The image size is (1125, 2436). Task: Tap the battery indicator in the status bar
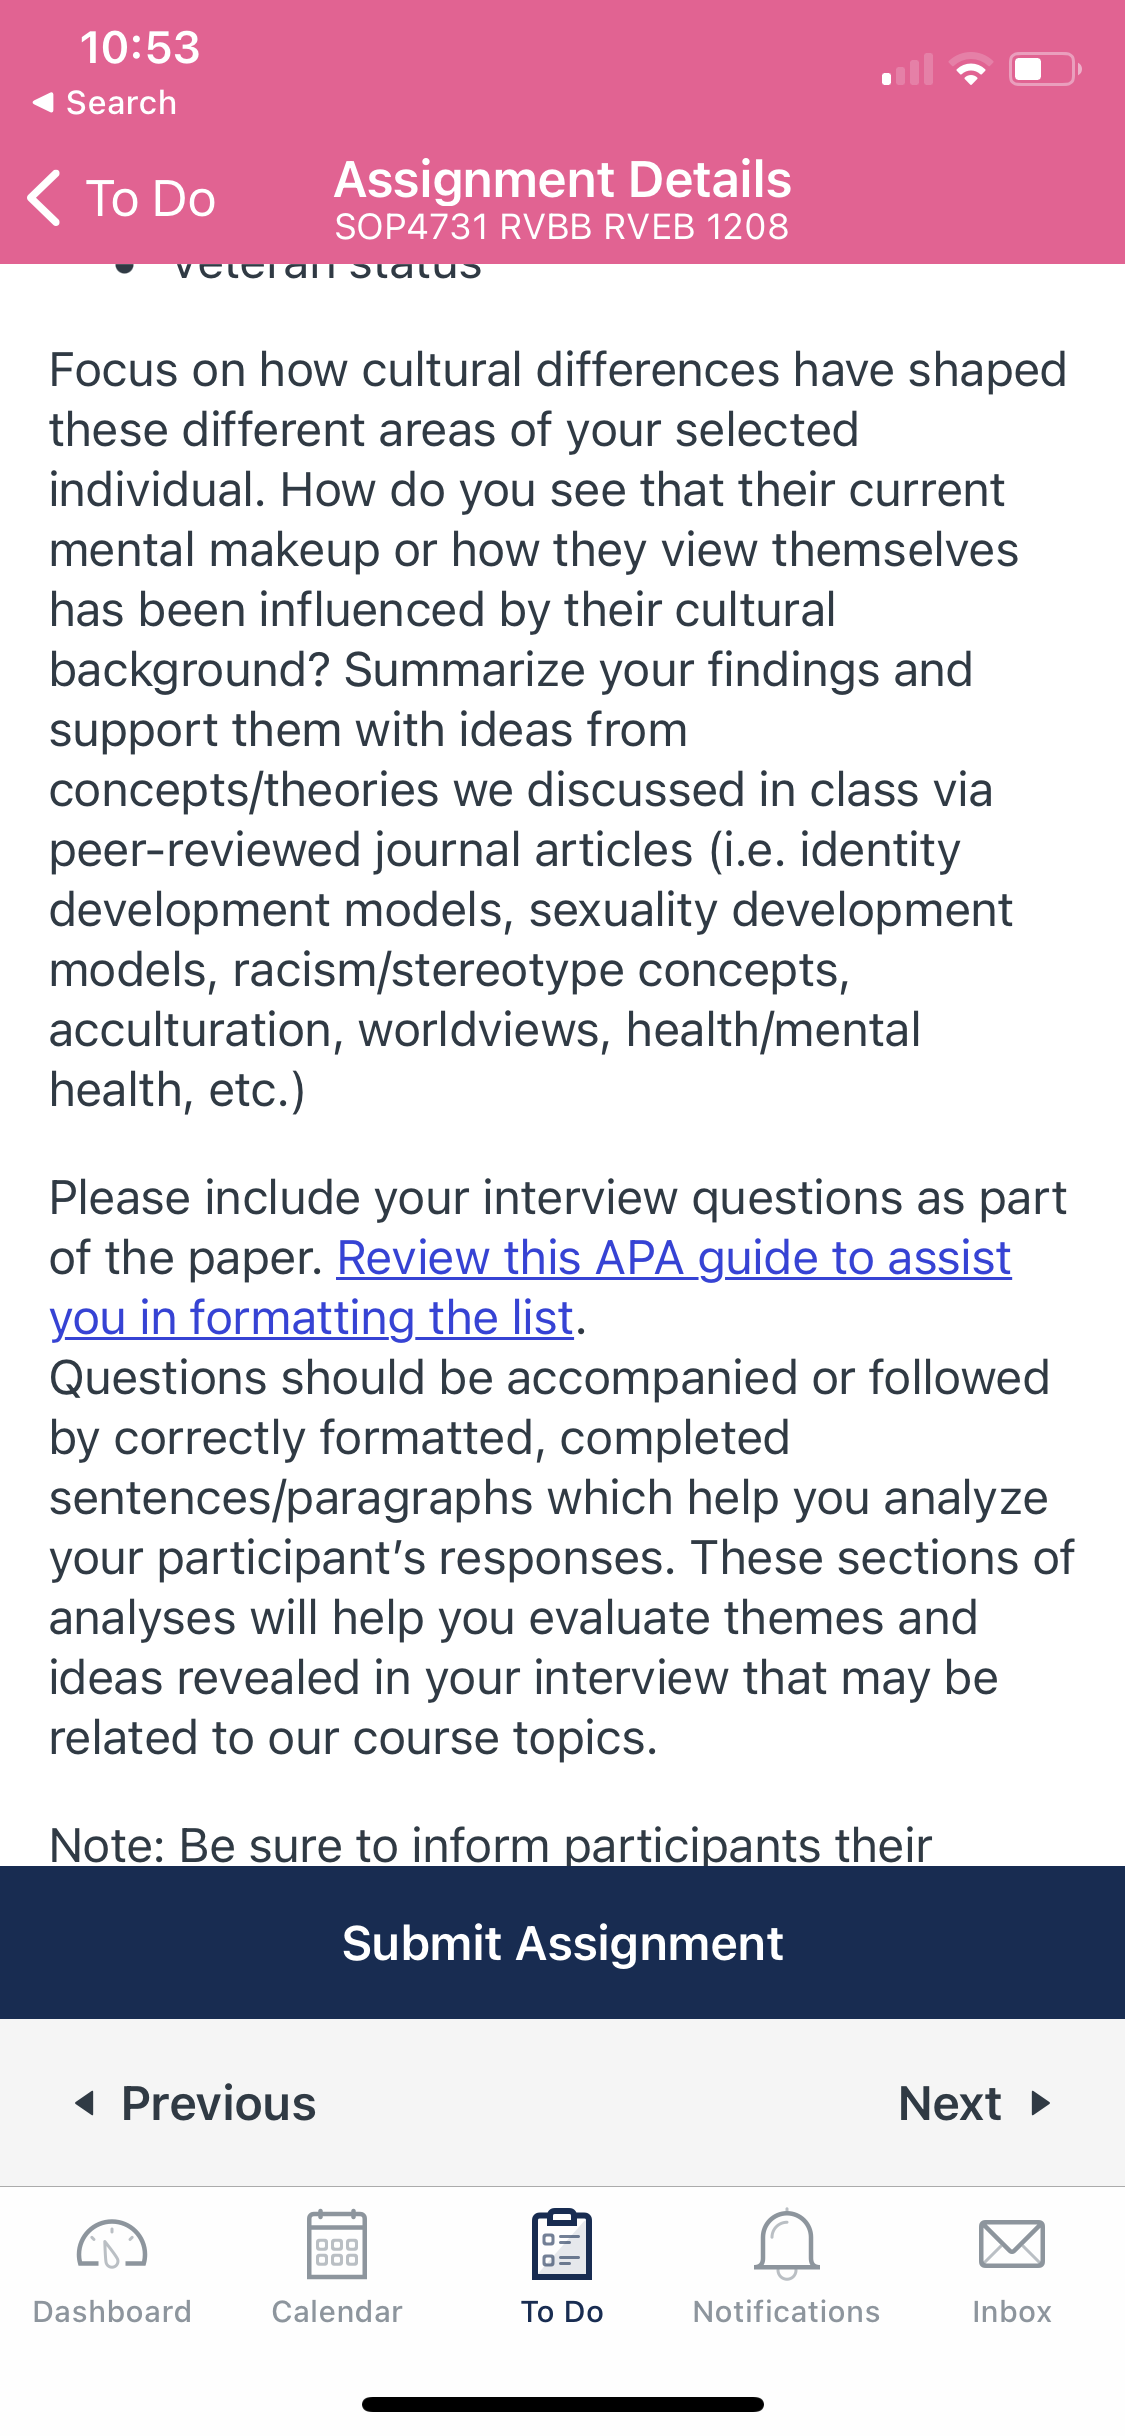[x=1045, y=69]
